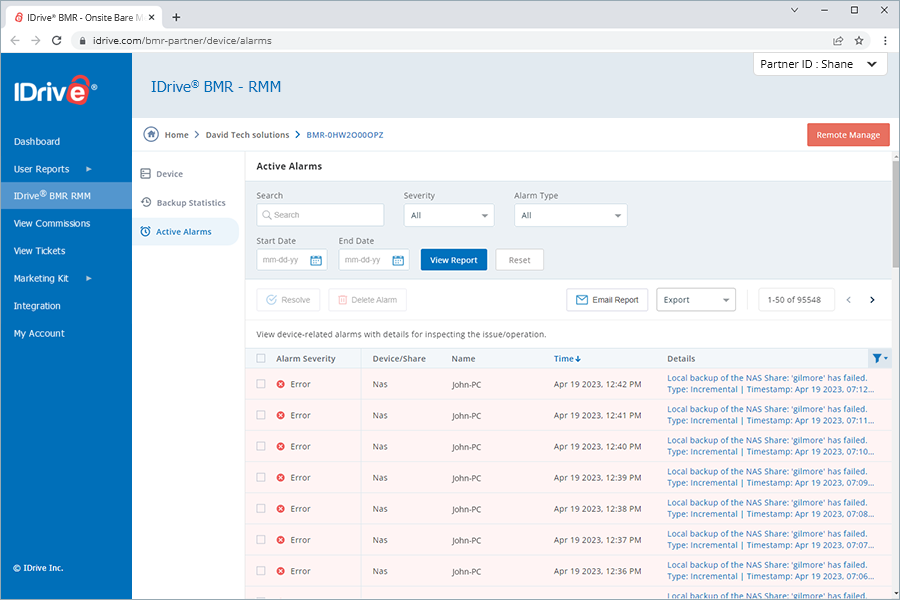Click the Home breadcrumb link

(x=176, y=134)
